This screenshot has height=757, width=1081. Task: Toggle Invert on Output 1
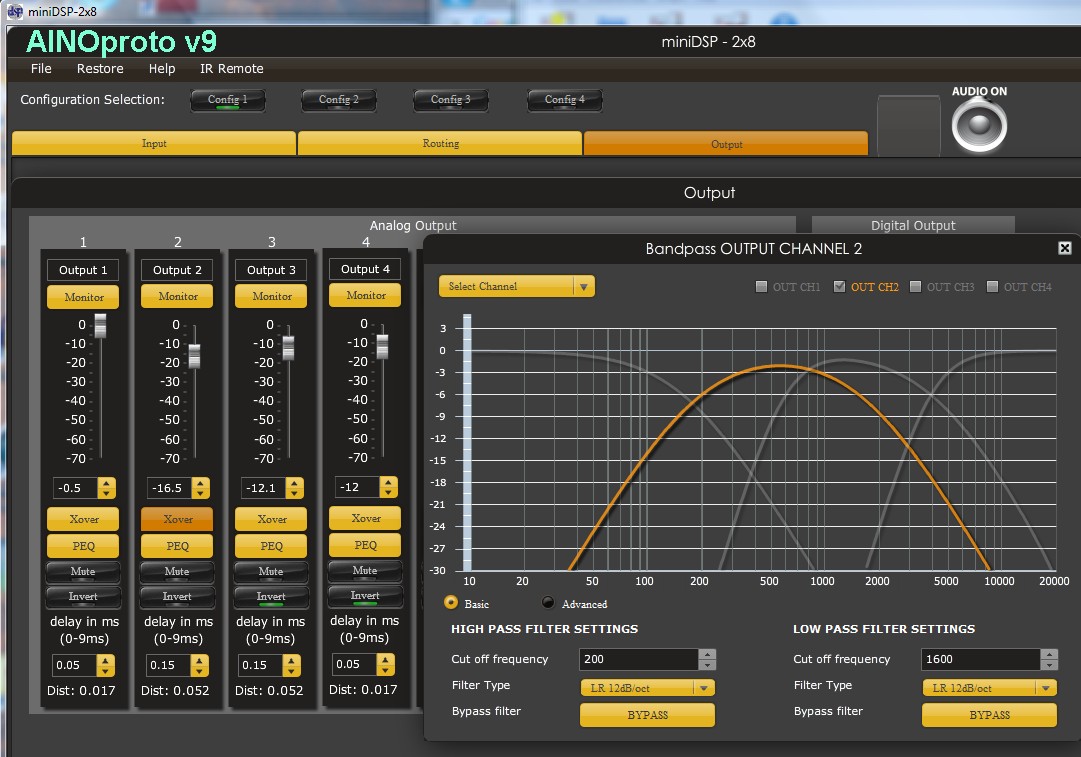83,596
